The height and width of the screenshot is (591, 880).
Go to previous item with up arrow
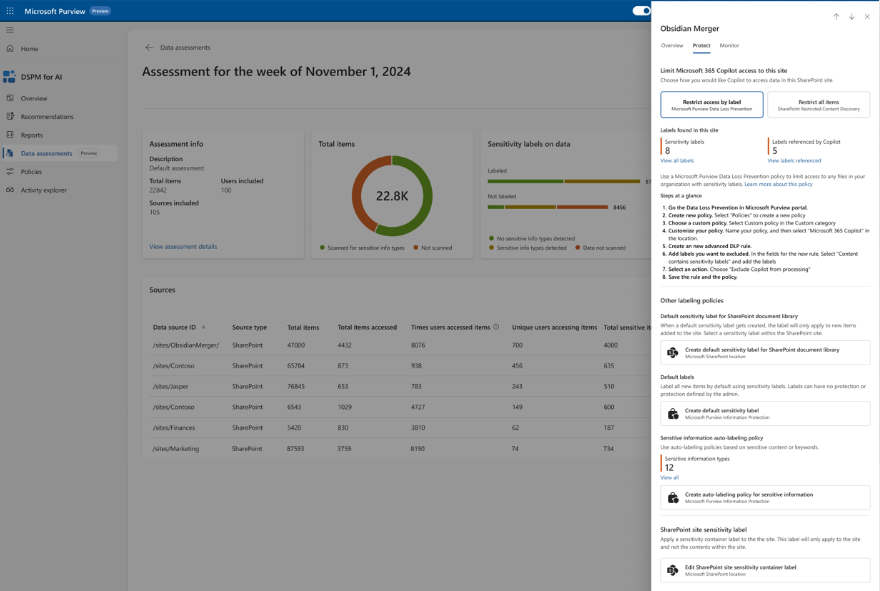836,16
